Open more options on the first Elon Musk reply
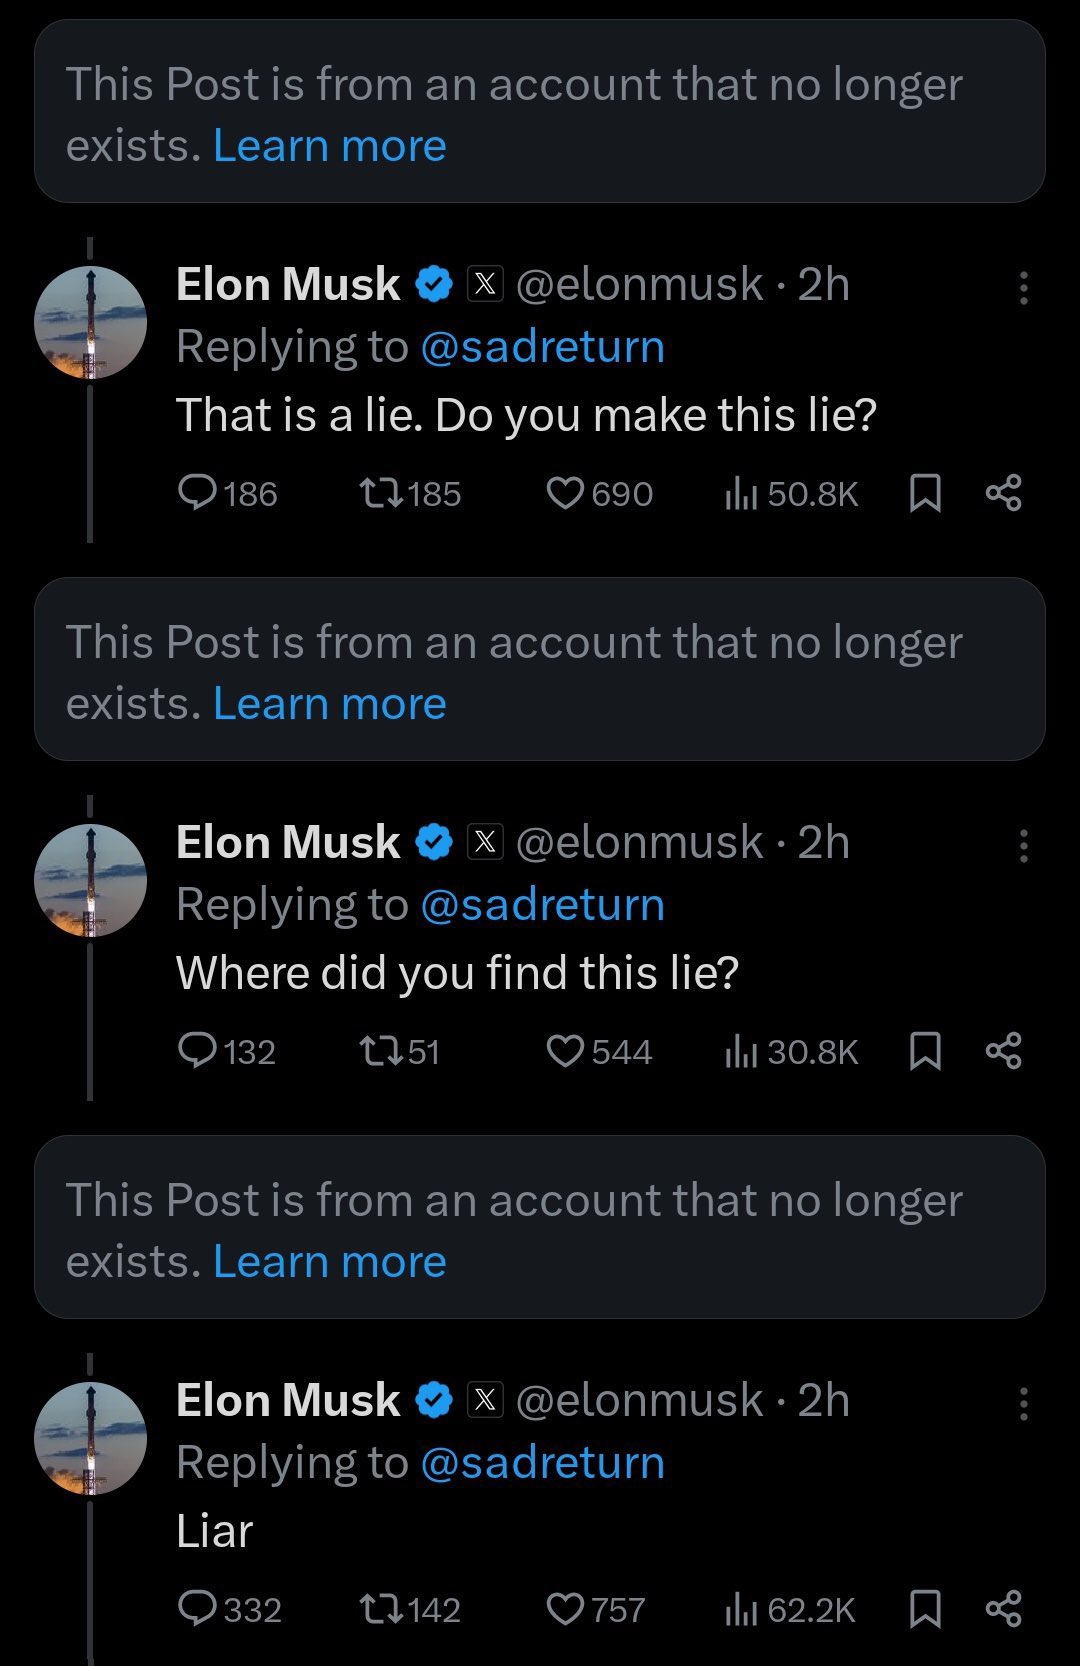The width and height of the screenshot is (1080, 1666). pos(1023,287)
